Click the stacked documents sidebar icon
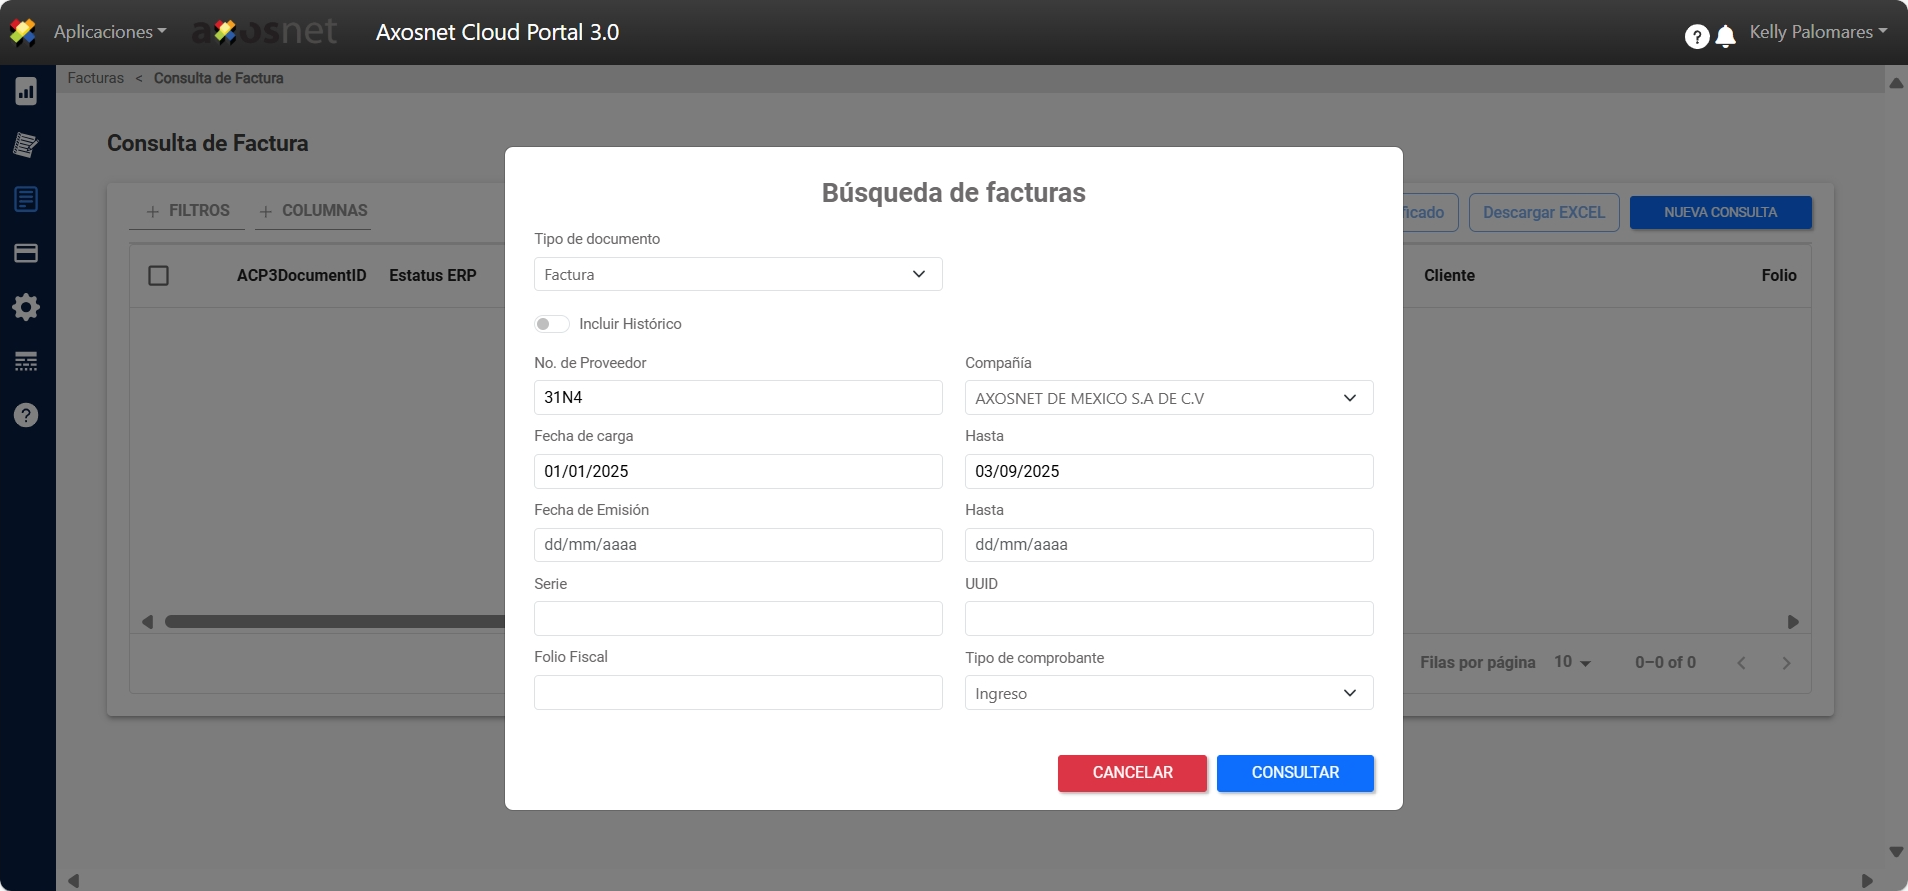Screen dimensions: 1908x891 [26, 145]
